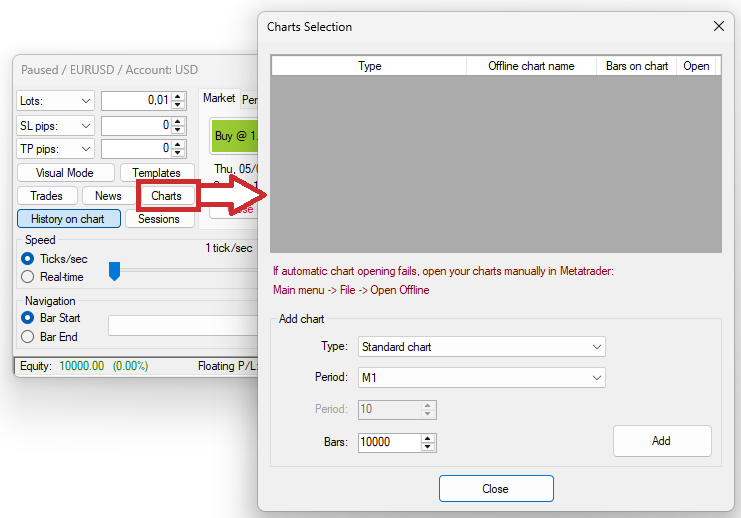Increase the TP pips spinner value

(179, 144)
